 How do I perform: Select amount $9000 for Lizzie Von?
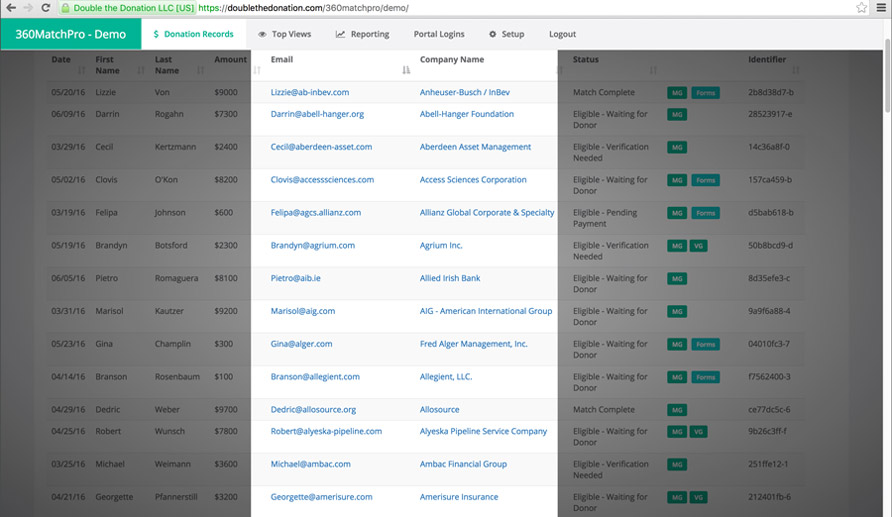click(x=226, y=92)
